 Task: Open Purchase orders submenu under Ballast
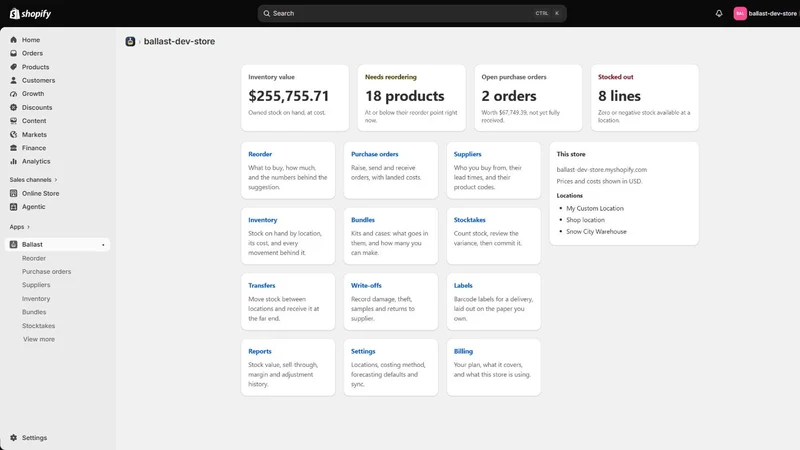point(46,271)
